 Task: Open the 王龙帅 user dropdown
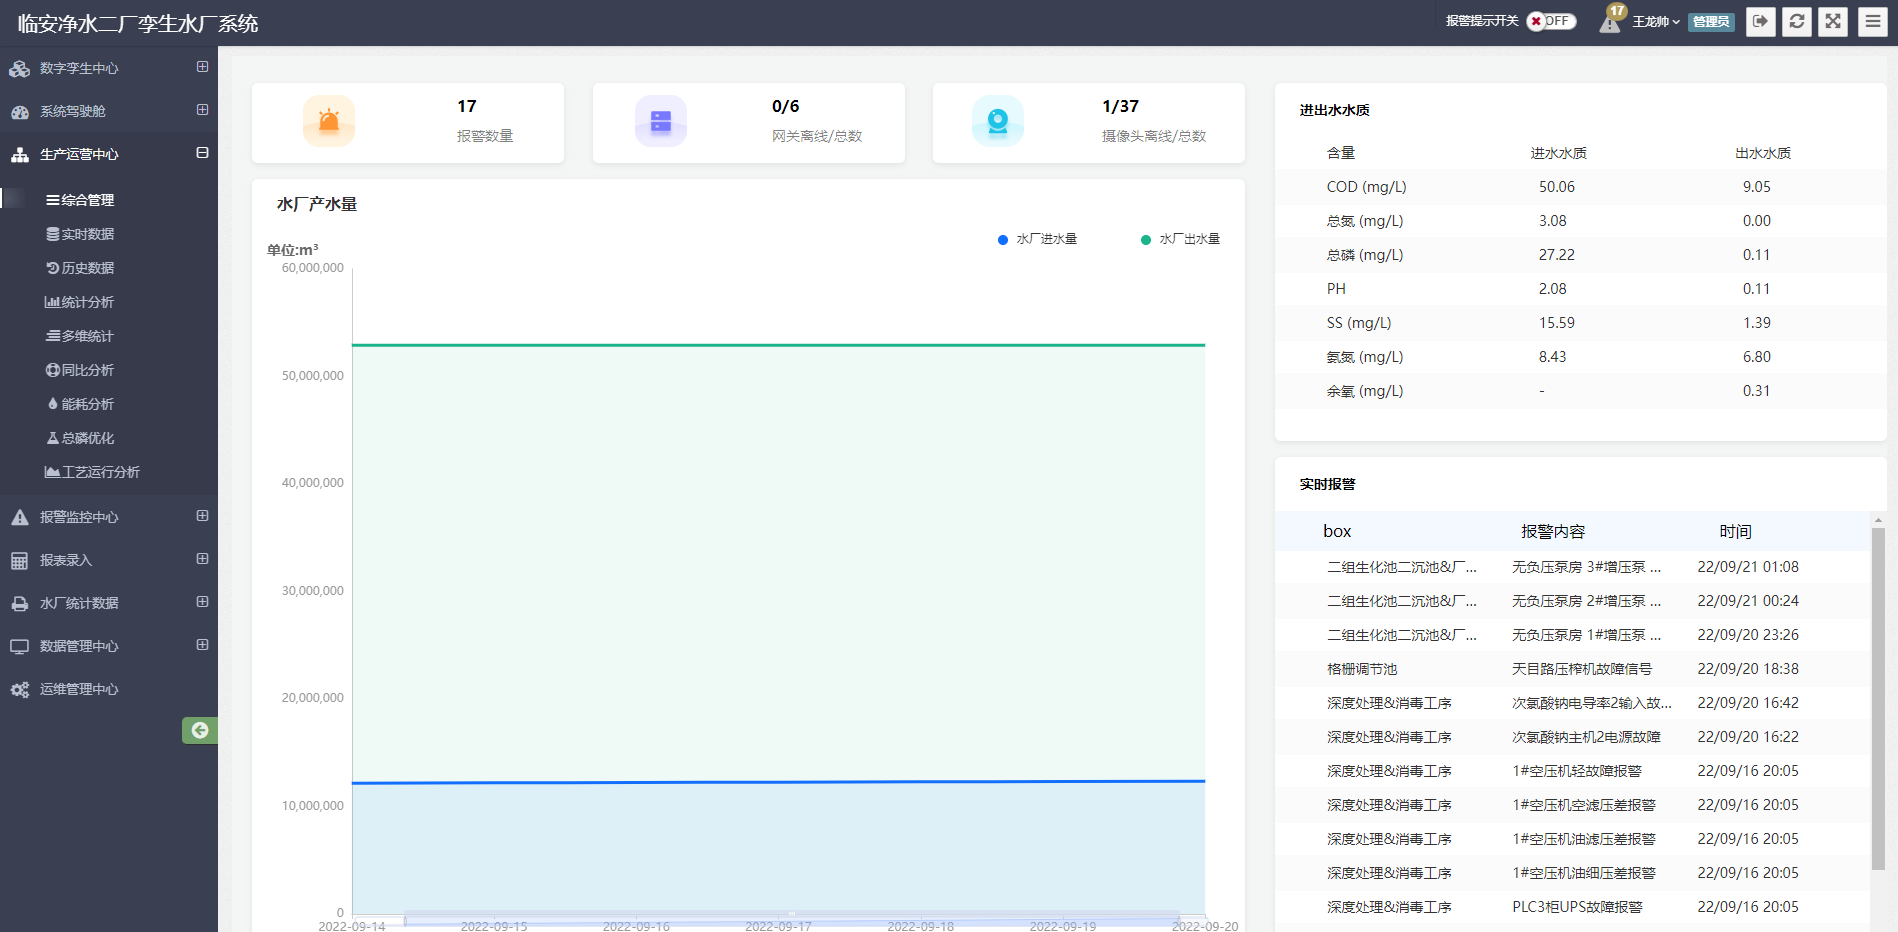click(1652, 21)
